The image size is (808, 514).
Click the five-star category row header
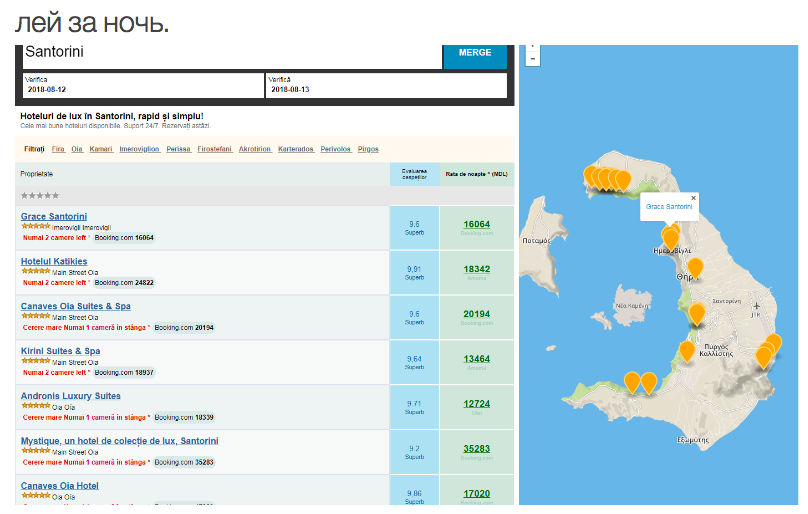[x=265, y=195]
